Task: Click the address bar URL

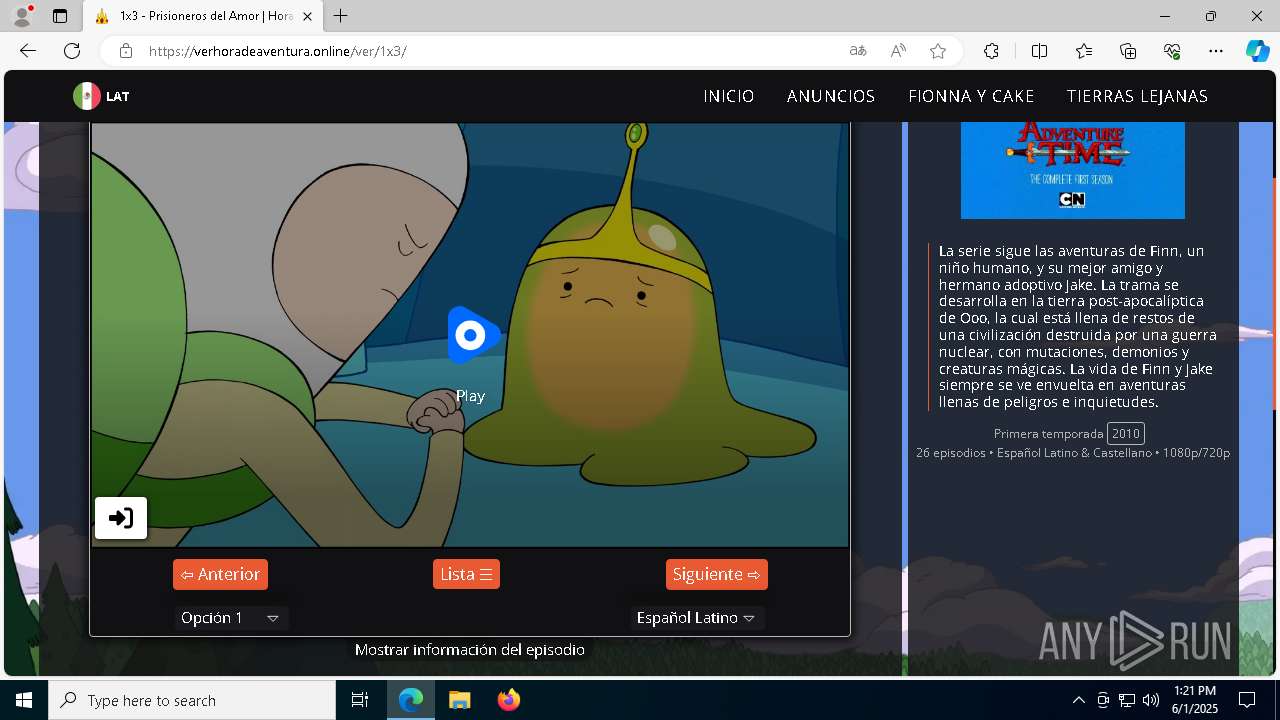Action: click(x=278, y=51)
